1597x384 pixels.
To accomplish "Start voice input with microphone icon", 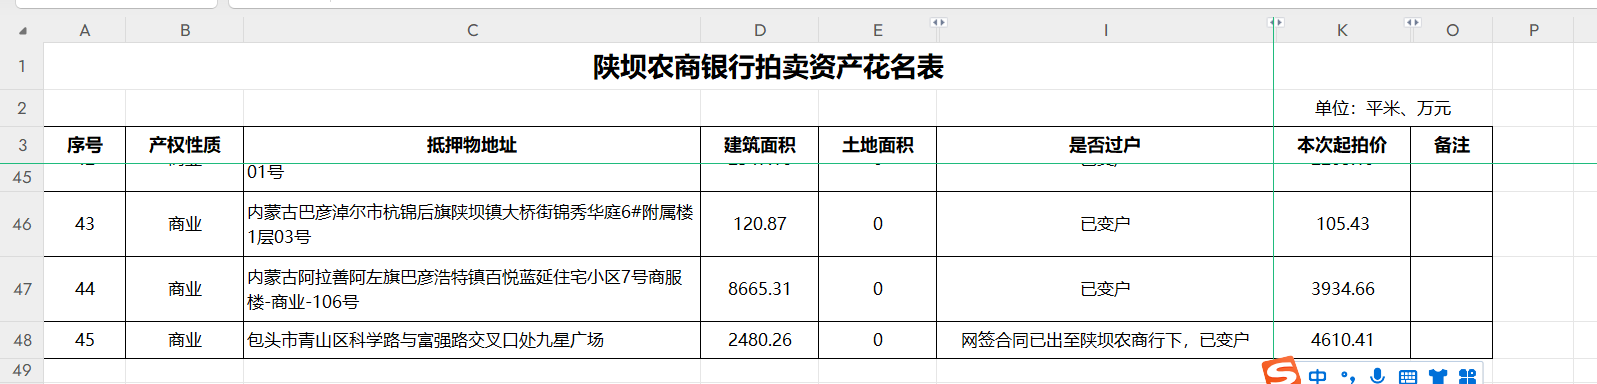I will (x=1378, y=376).
